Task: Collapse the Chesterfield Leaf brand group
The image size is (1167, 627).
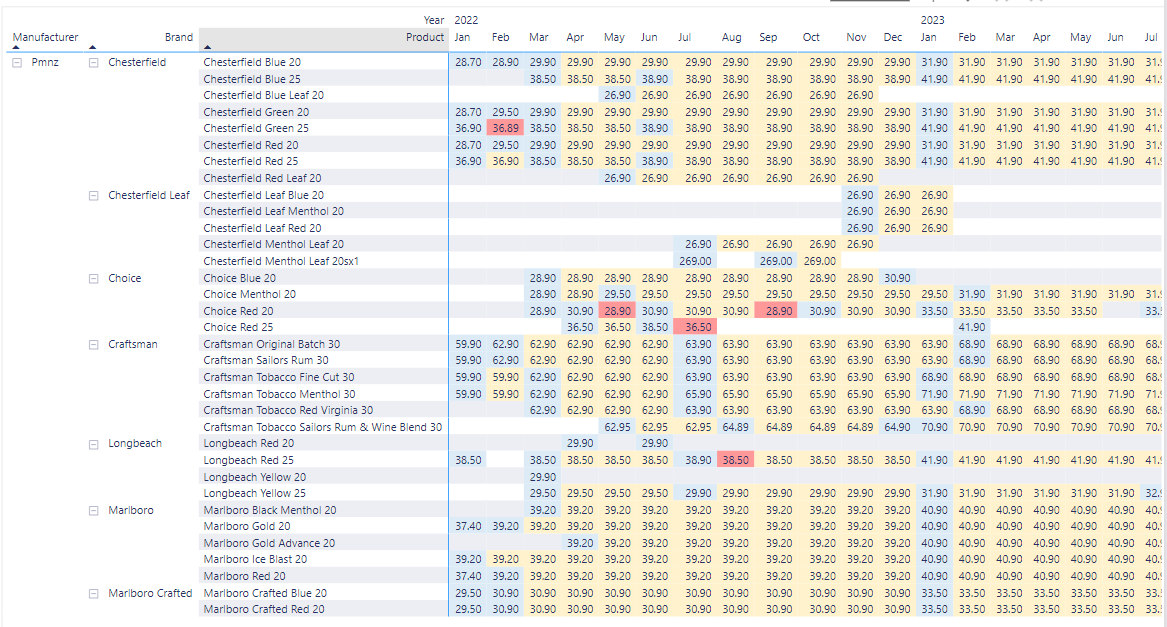Action: tap(94, 195)
